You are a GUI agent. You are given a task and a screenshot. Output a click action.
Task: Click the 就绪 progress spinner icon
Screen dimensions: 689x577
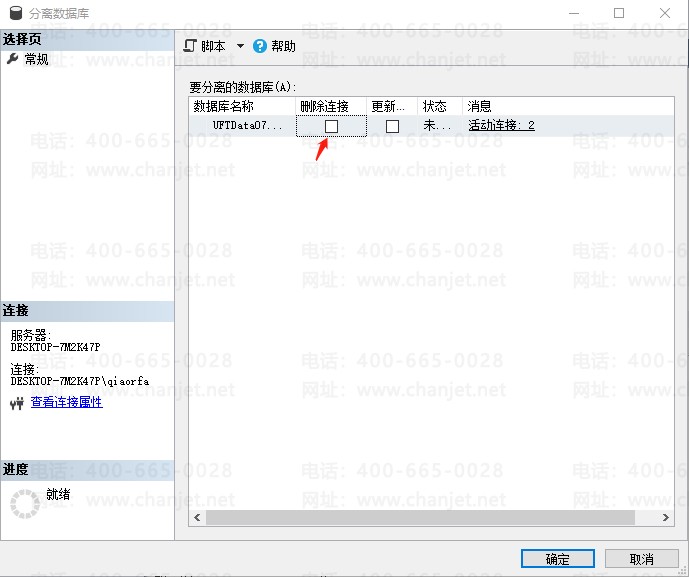point(25,502)
